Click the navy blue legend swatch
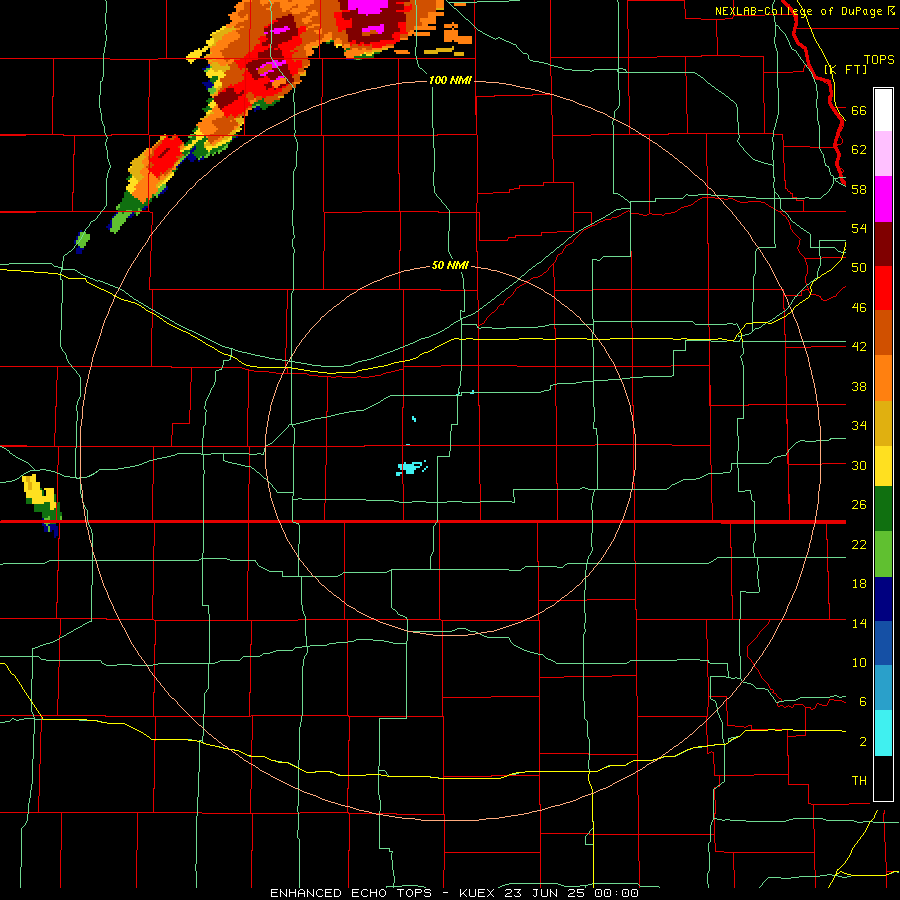This screenshot has width=900, height=900. coord(883,599)
